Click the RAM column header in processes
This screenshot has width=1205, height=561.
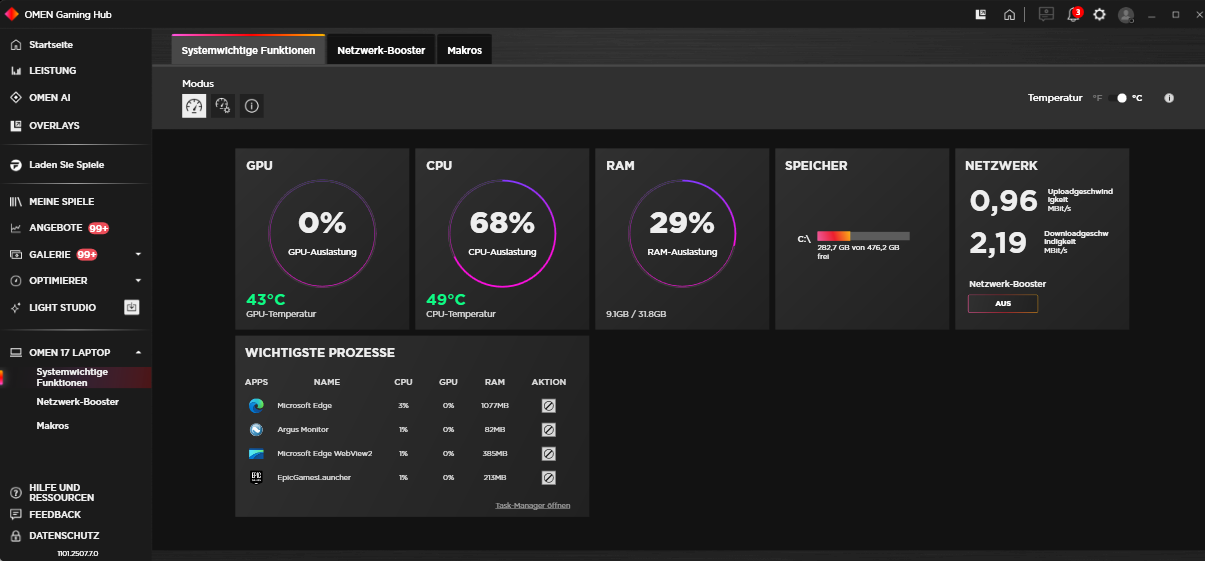495,382
